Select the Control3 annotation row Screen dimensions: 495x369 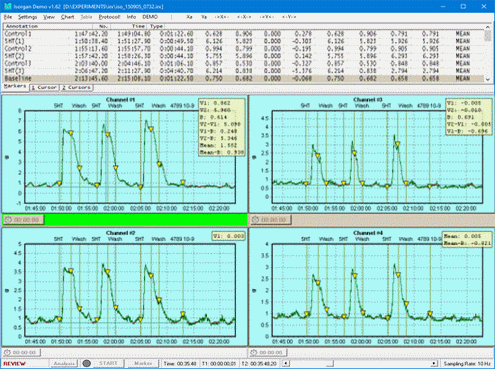click(x=244, y=63)
